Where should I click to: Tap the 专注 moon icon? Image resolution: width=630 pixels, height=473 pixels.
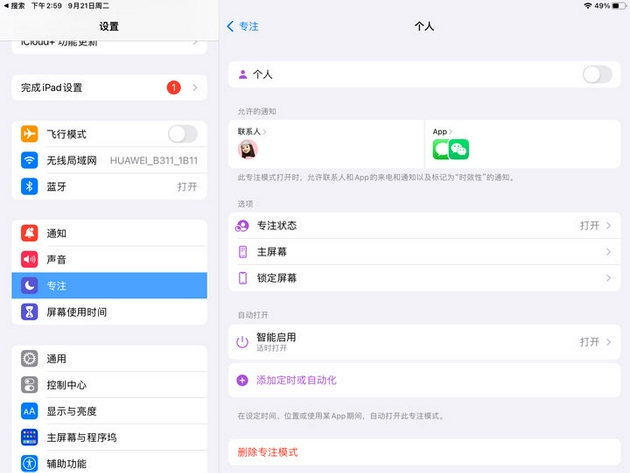tap(29, 286)
